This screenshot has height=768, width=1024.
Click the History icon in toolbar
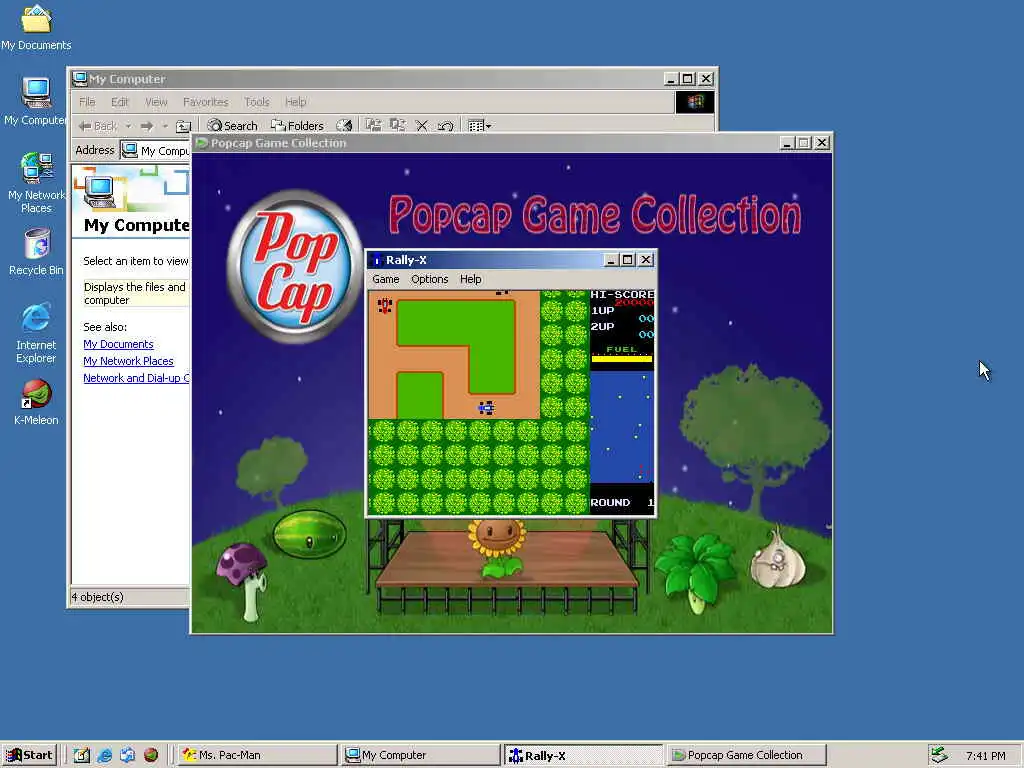pos(344,125)
